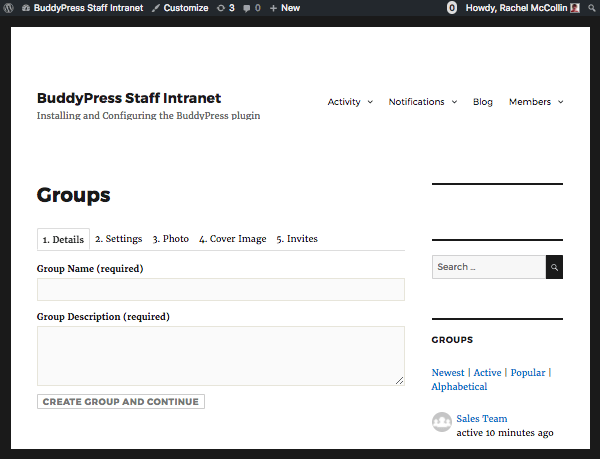Image resolution: width=600 pixels, height=459 pixels.
Task: Switch to the 3. Photo step
Action: click(x=171, y=239)
